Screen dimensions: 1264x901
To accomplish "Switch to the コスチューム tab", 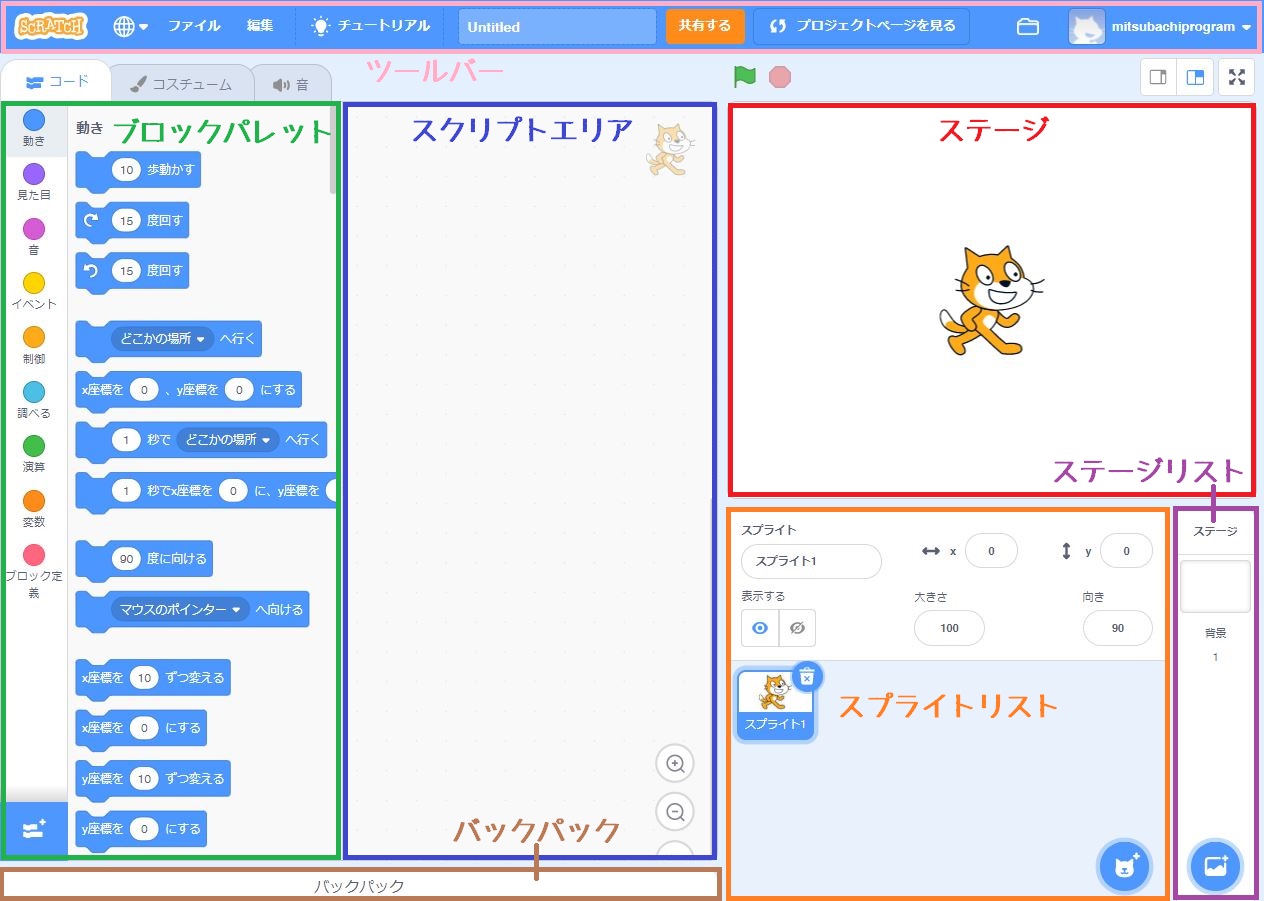I will point(181,84).
